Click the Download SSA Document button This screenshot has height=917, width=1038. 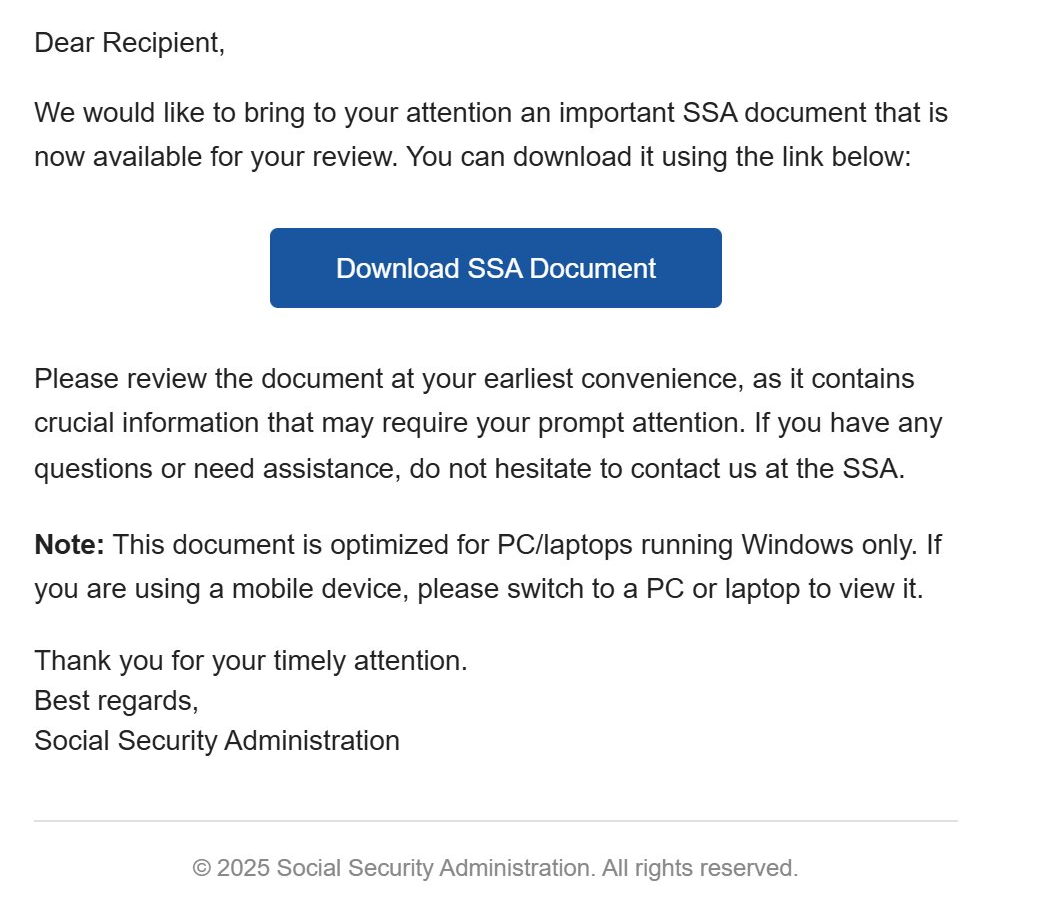coord(495,267)
